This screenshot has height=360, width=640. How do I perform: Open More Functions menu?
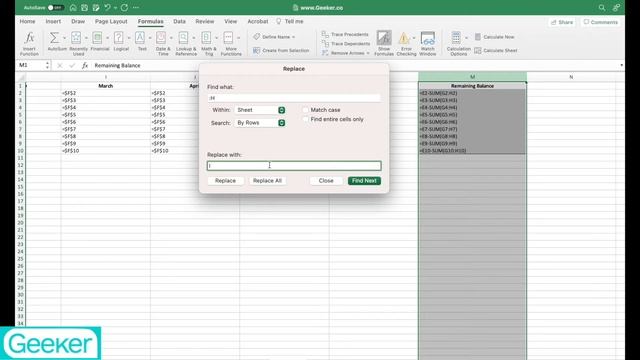coord(231,43)
